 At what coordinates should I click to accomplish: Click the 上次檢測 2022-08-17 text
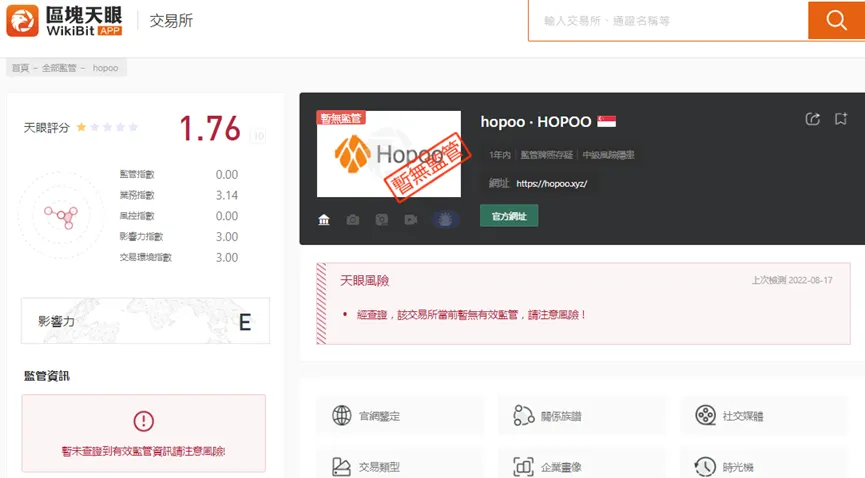pyautogui.click(x=792, y=280)
